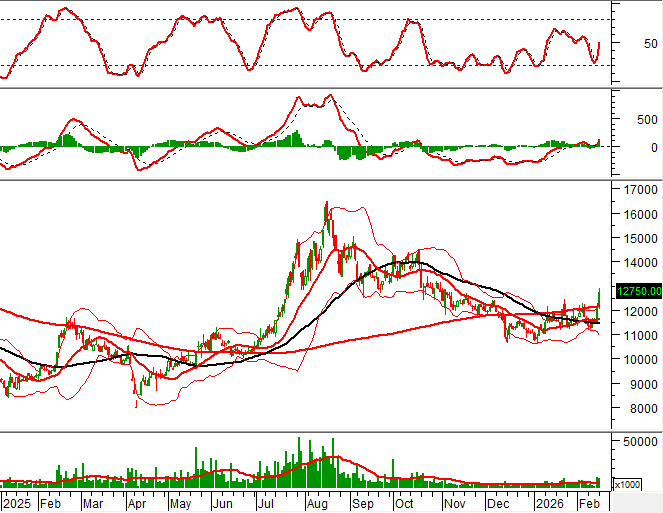Click the x1000 volume scale label
This screenshot has width=663, height=513.
tap(627, 484)
